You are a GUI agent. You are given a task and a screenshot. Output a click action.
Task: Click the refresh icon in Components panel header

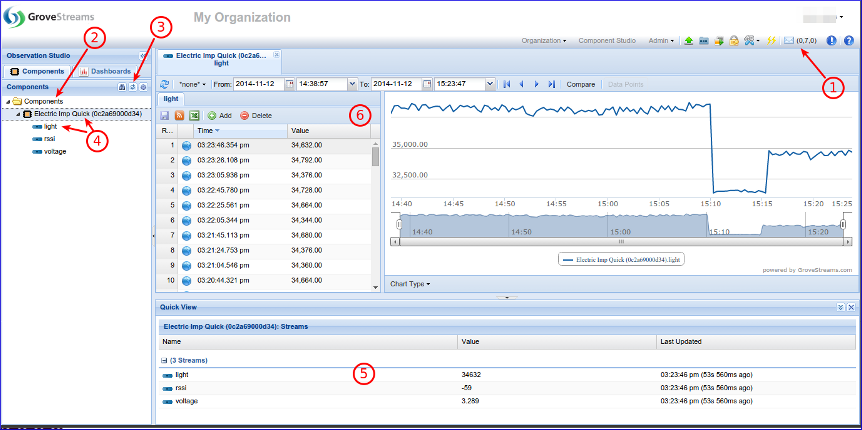[x=132, y=88]
